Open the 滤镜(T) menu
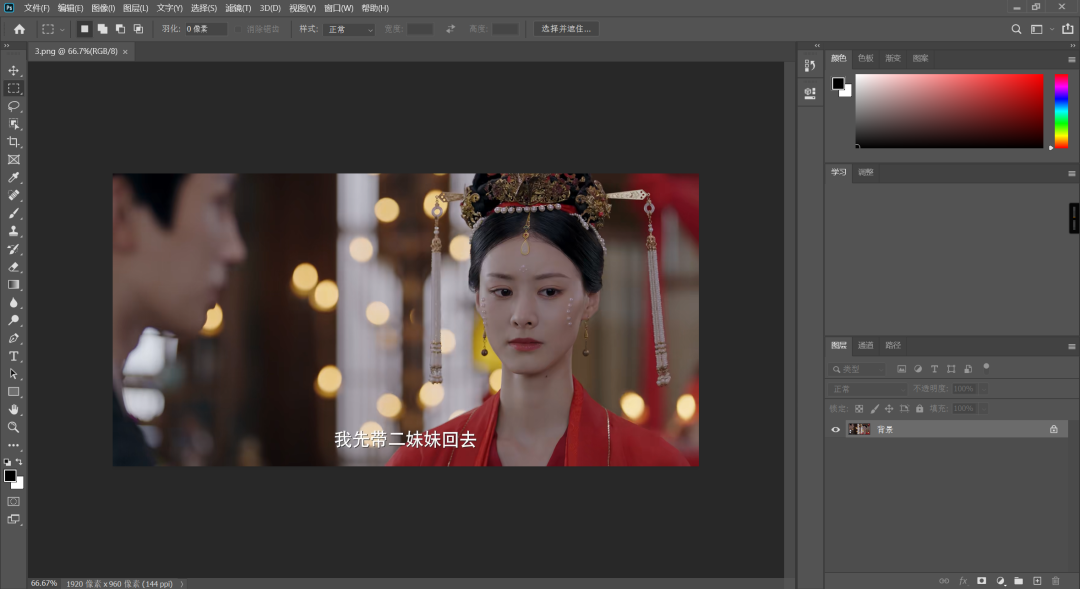This screenshot has width=1080, height=589. pos(238,8)
